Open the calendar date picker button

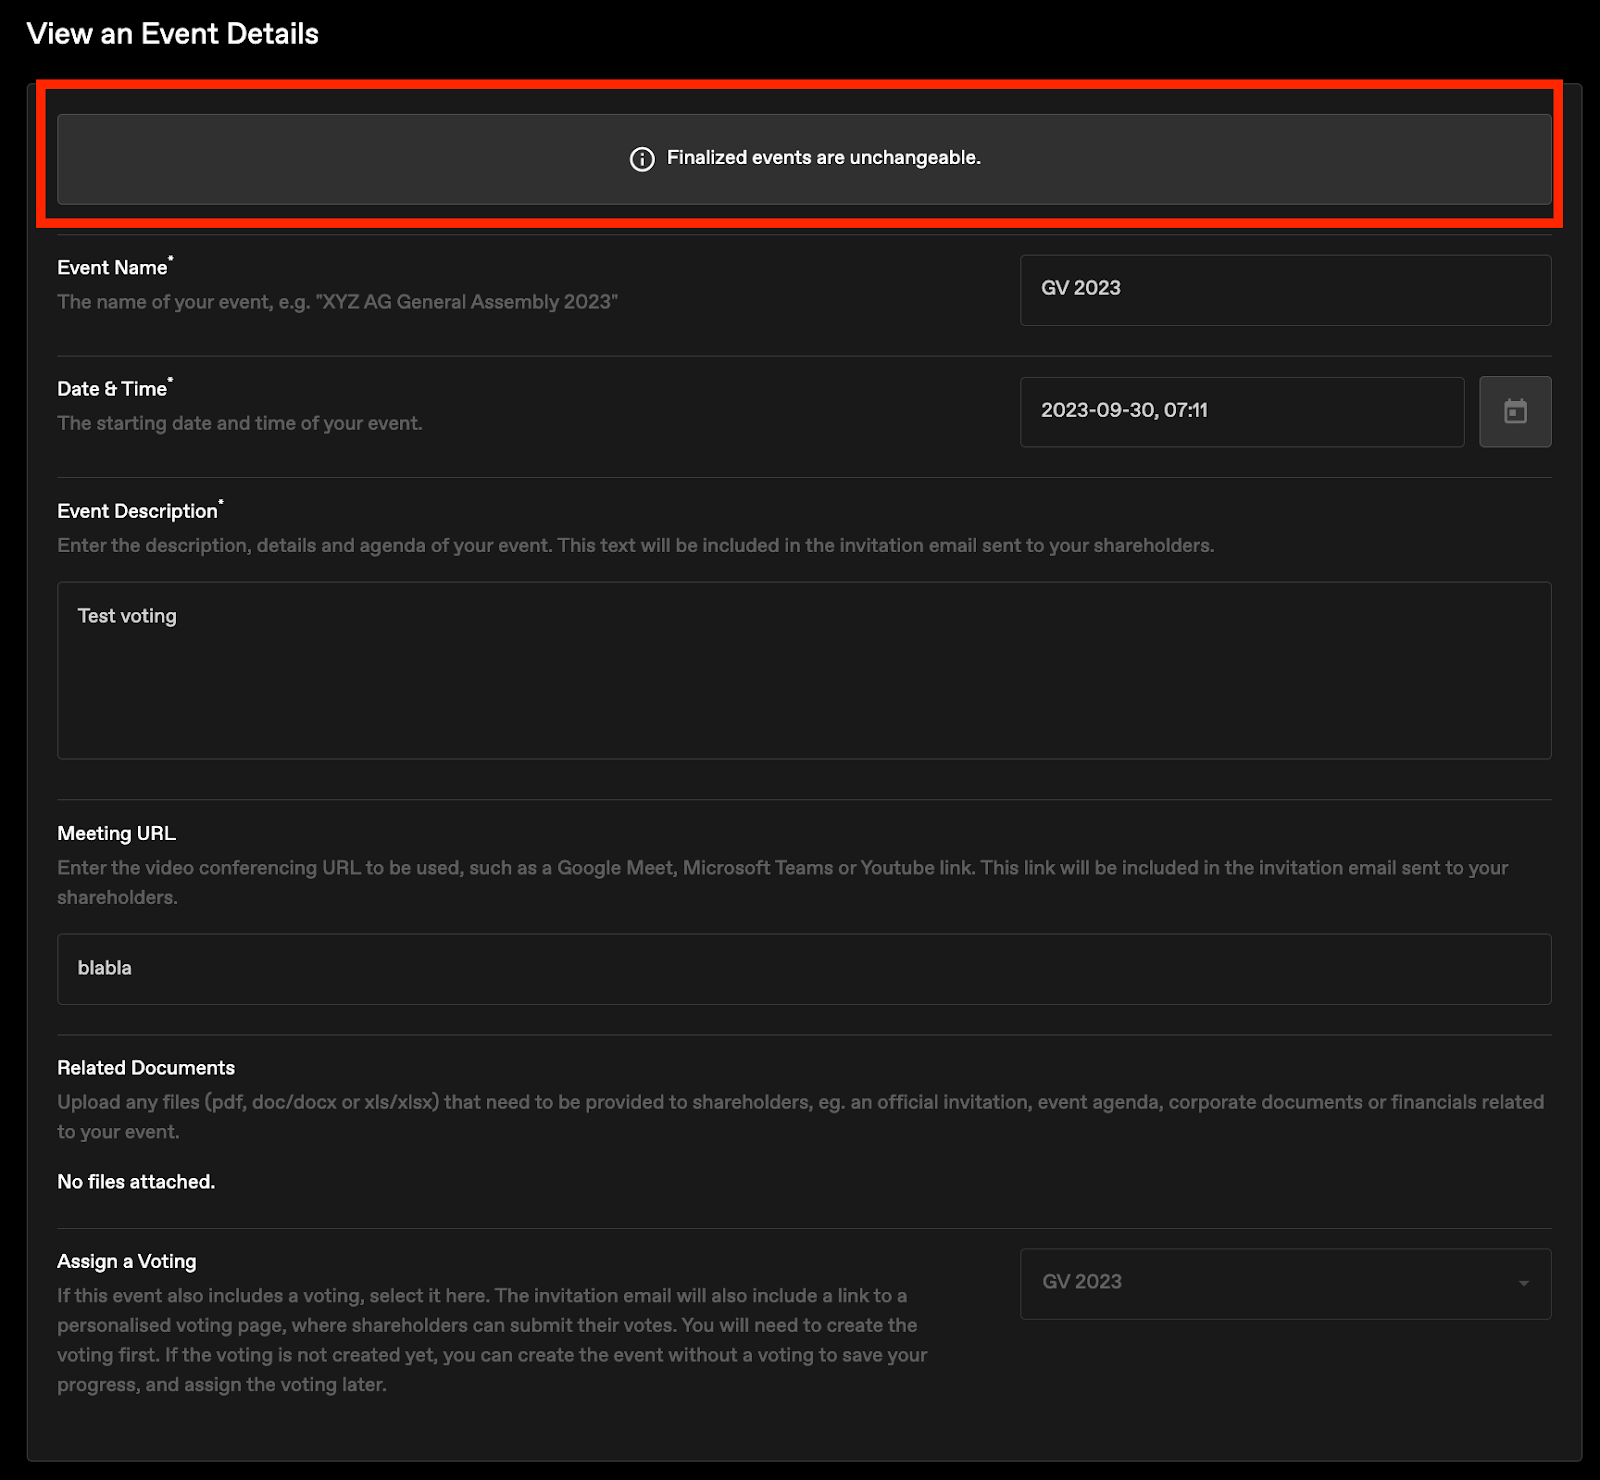pyautogui.click(x=1515, y=411)
